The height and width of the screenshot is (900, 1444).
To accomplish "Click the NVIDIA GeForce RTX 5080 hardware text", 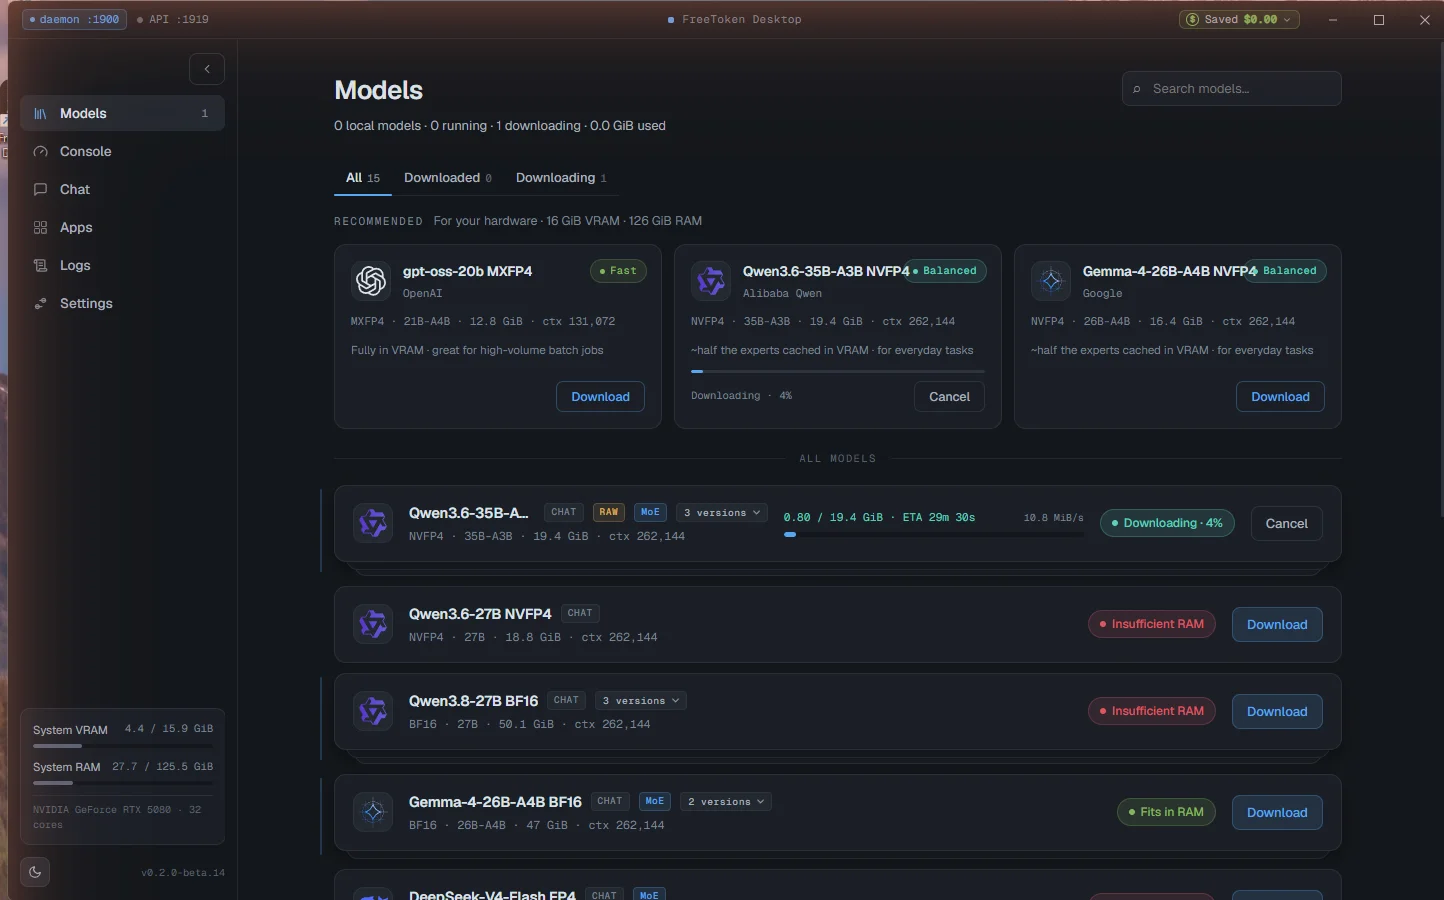I will 117,817.
